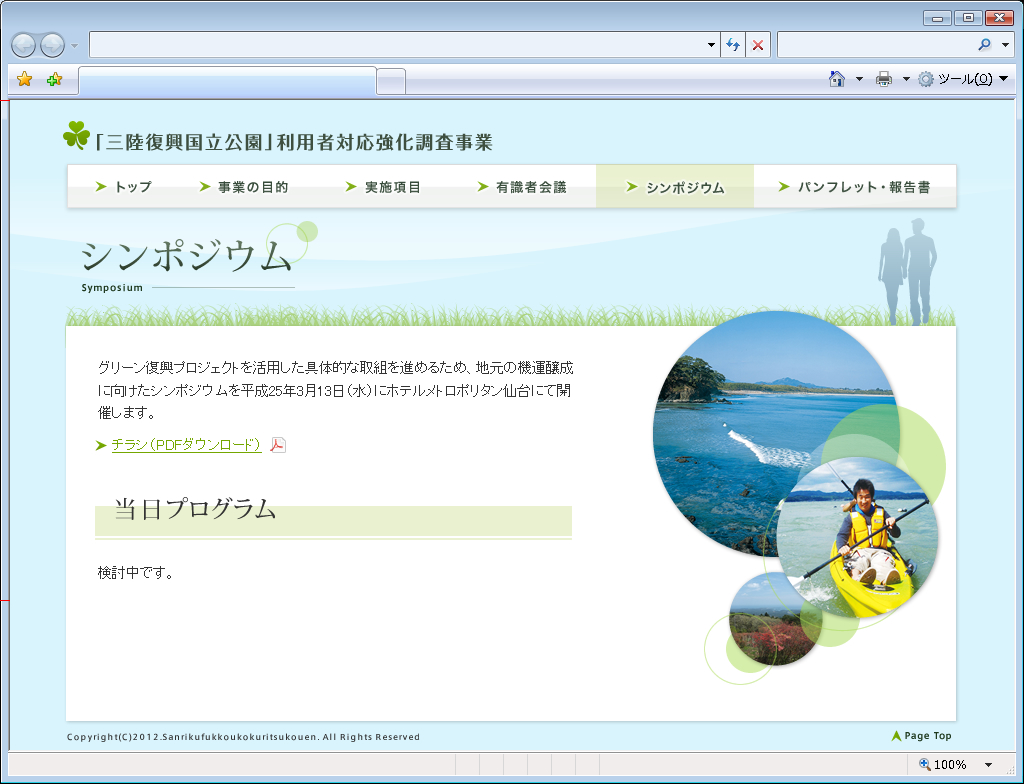
Task: Click the Printer icon in toolbar
Action: pyautogui.click(x=884, y=79)
